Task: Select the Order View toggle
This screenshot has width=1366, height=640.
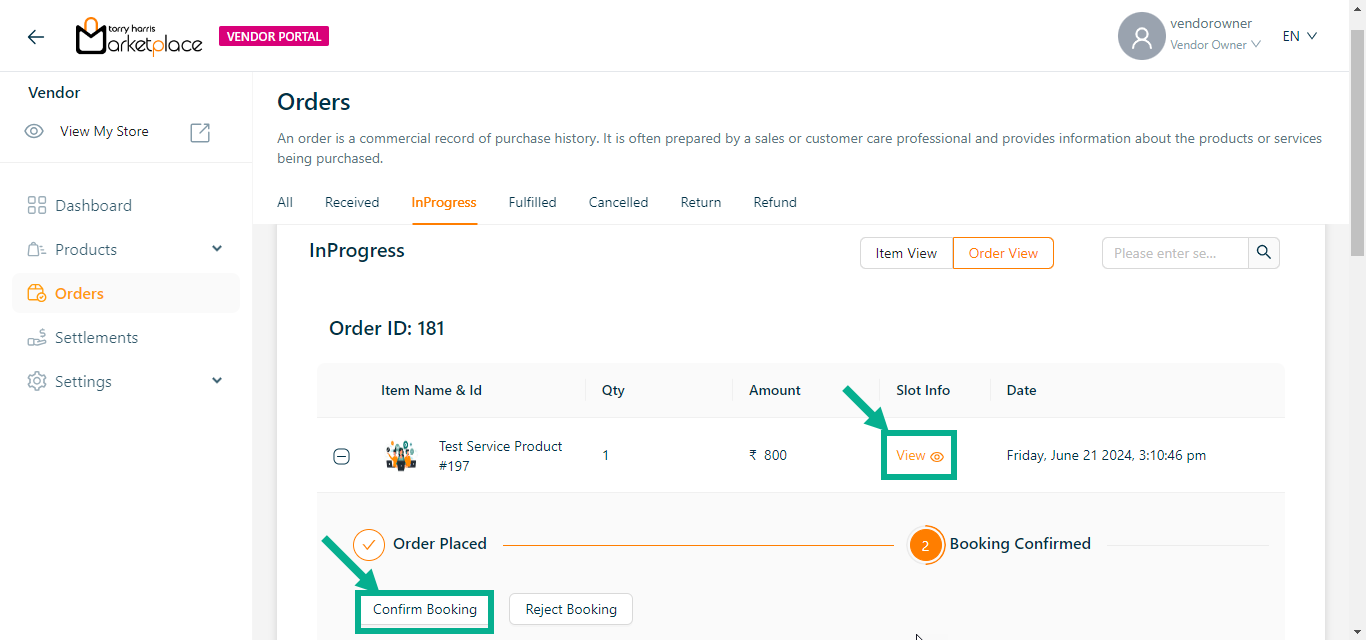Action: click(x=1003, y=253)
